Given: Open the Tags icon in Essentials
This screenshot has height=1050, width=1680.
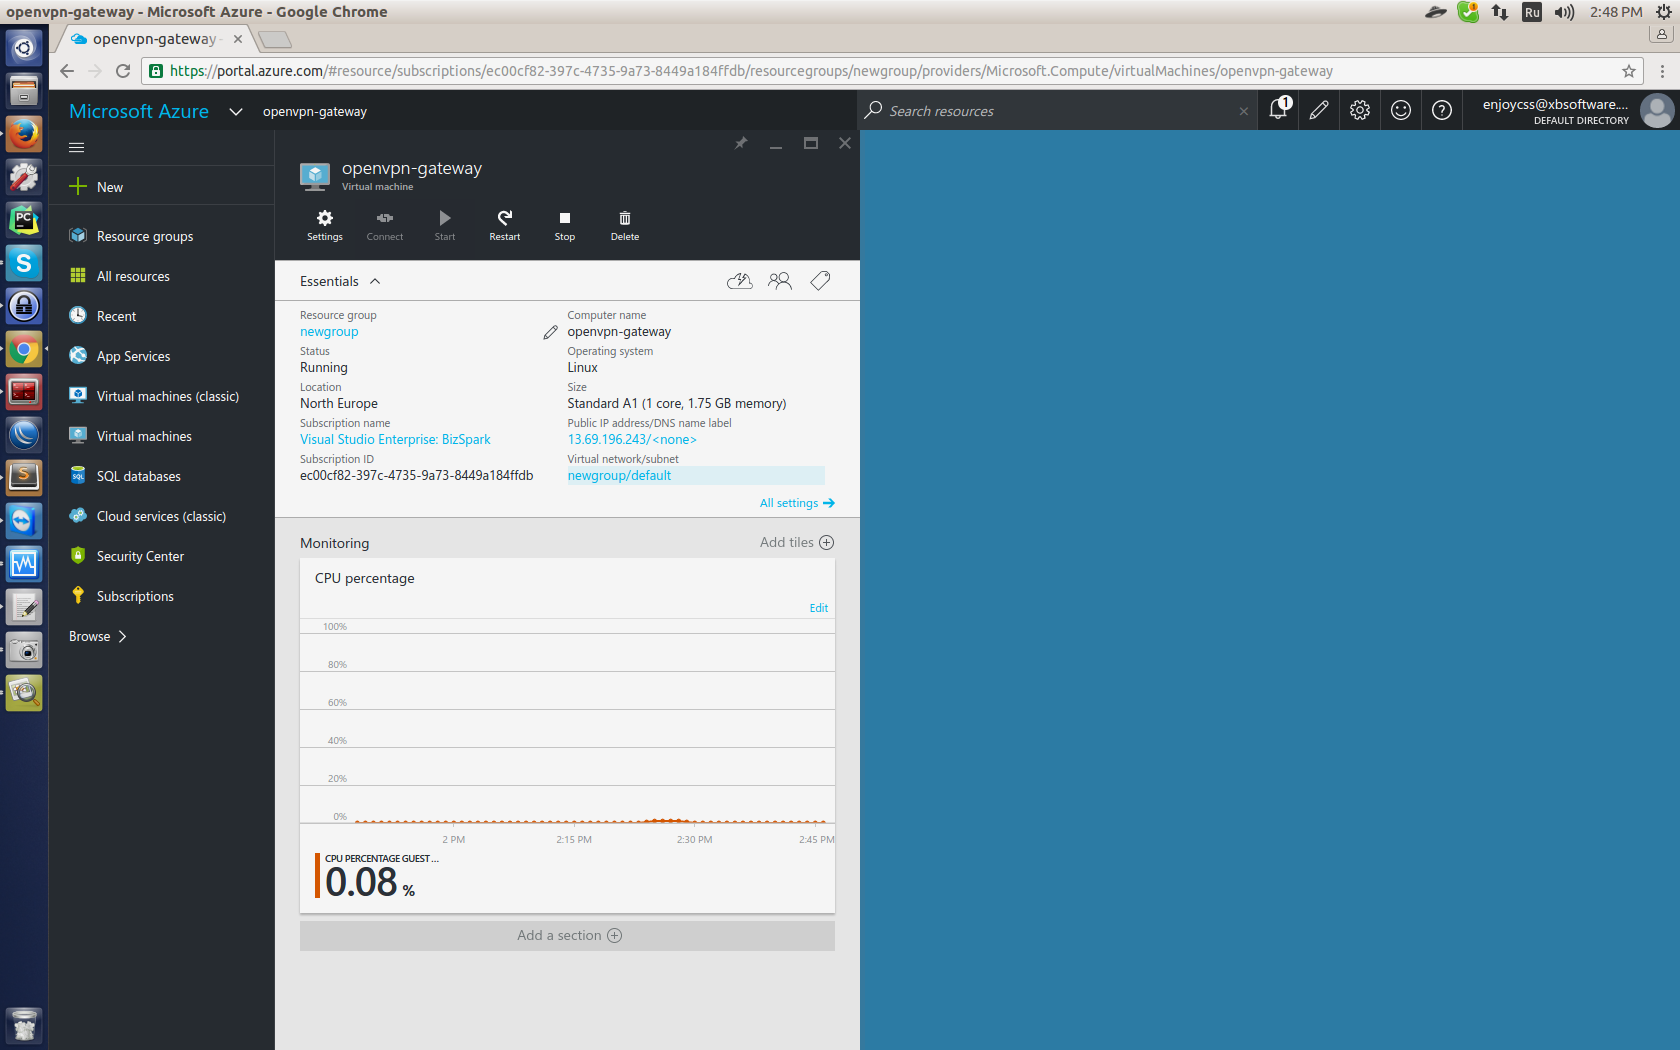Looking at the screenshot, I should (x=819, y=280).
